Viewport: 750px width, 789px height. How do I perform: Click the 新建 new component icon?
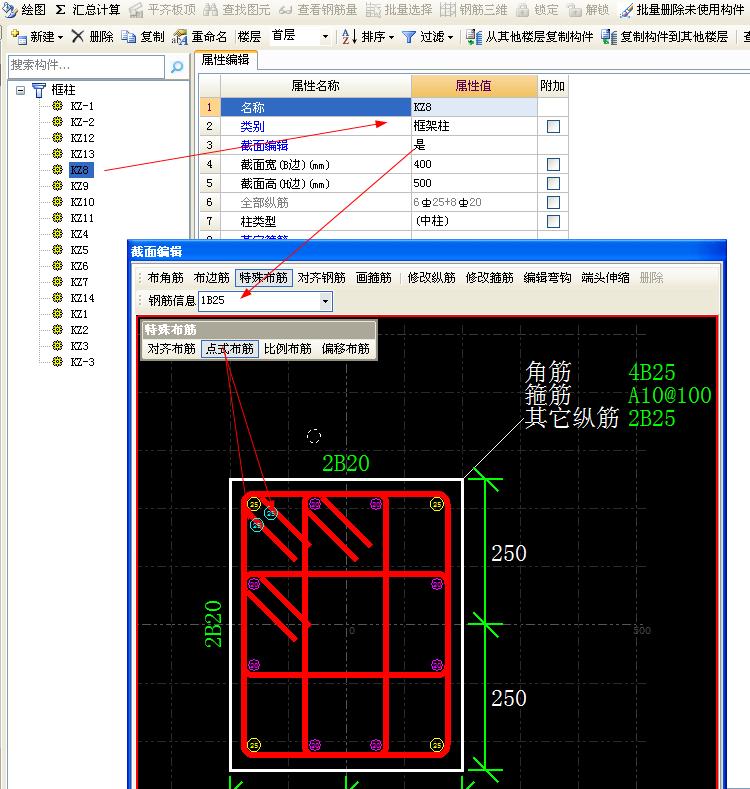19,37
